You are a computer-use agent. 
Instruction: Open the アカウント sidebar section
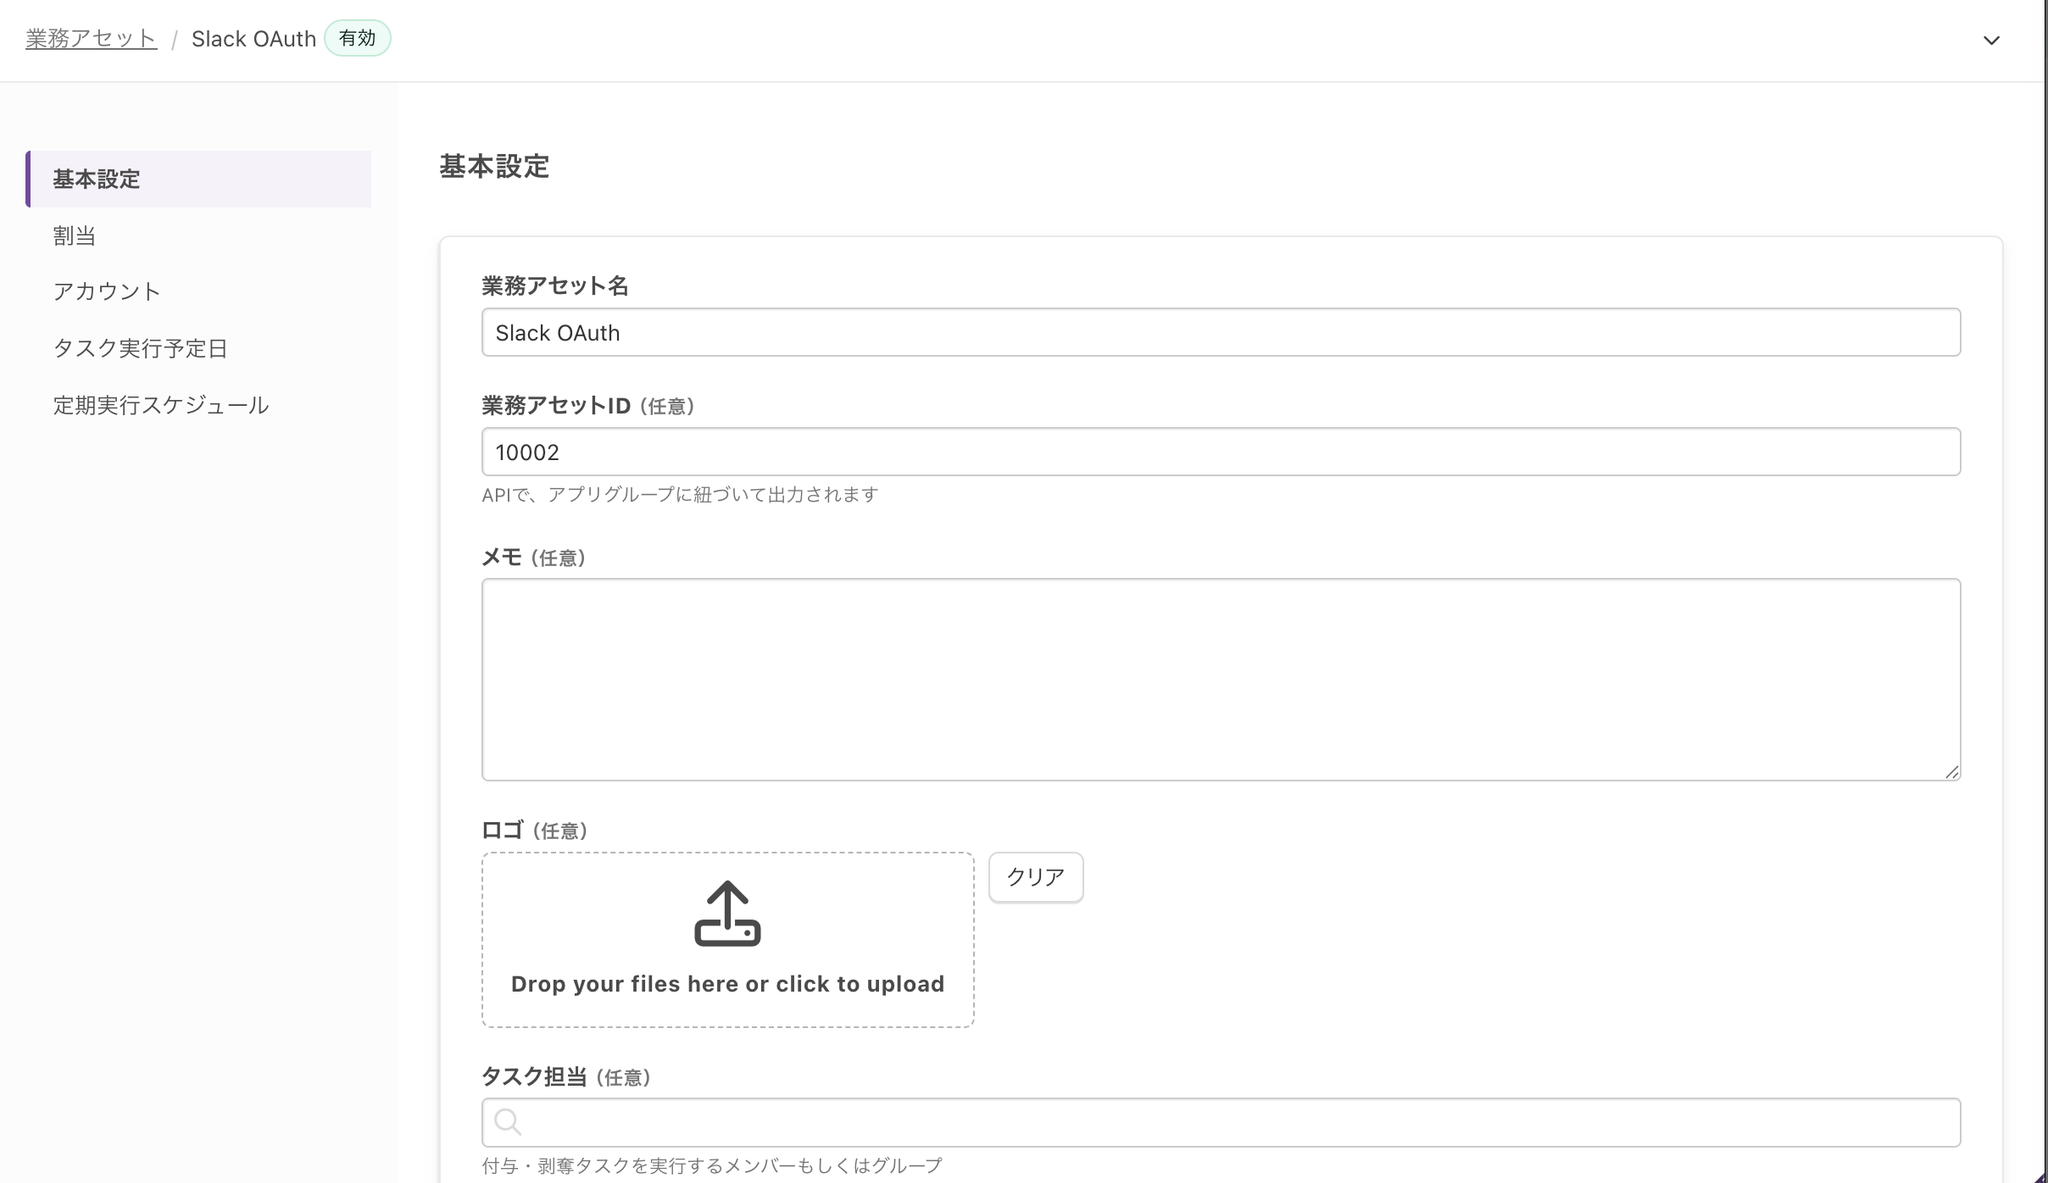(x=107, y=292)
